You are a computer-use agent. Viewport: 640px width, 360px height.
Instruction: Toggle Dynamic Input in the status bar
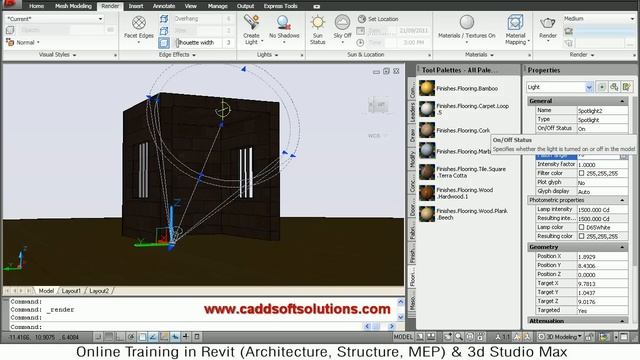click(x=175, y=337)
